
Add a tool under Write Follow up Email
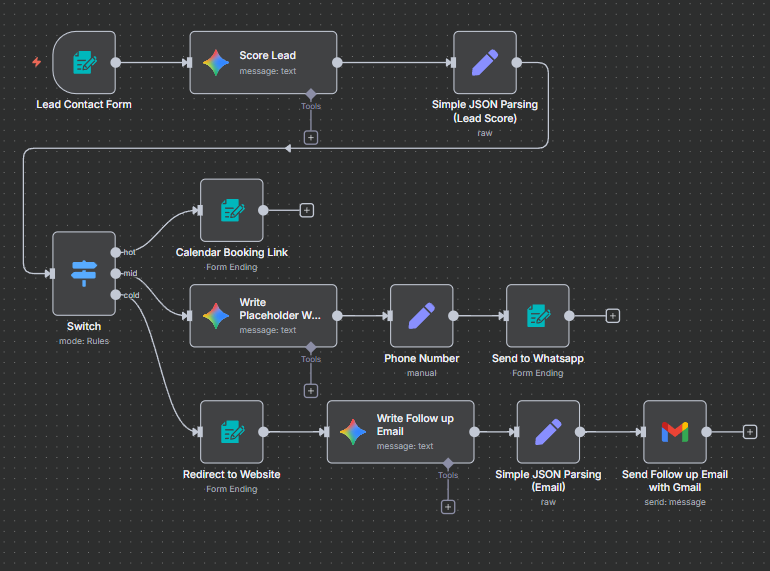tap(448, 506)
